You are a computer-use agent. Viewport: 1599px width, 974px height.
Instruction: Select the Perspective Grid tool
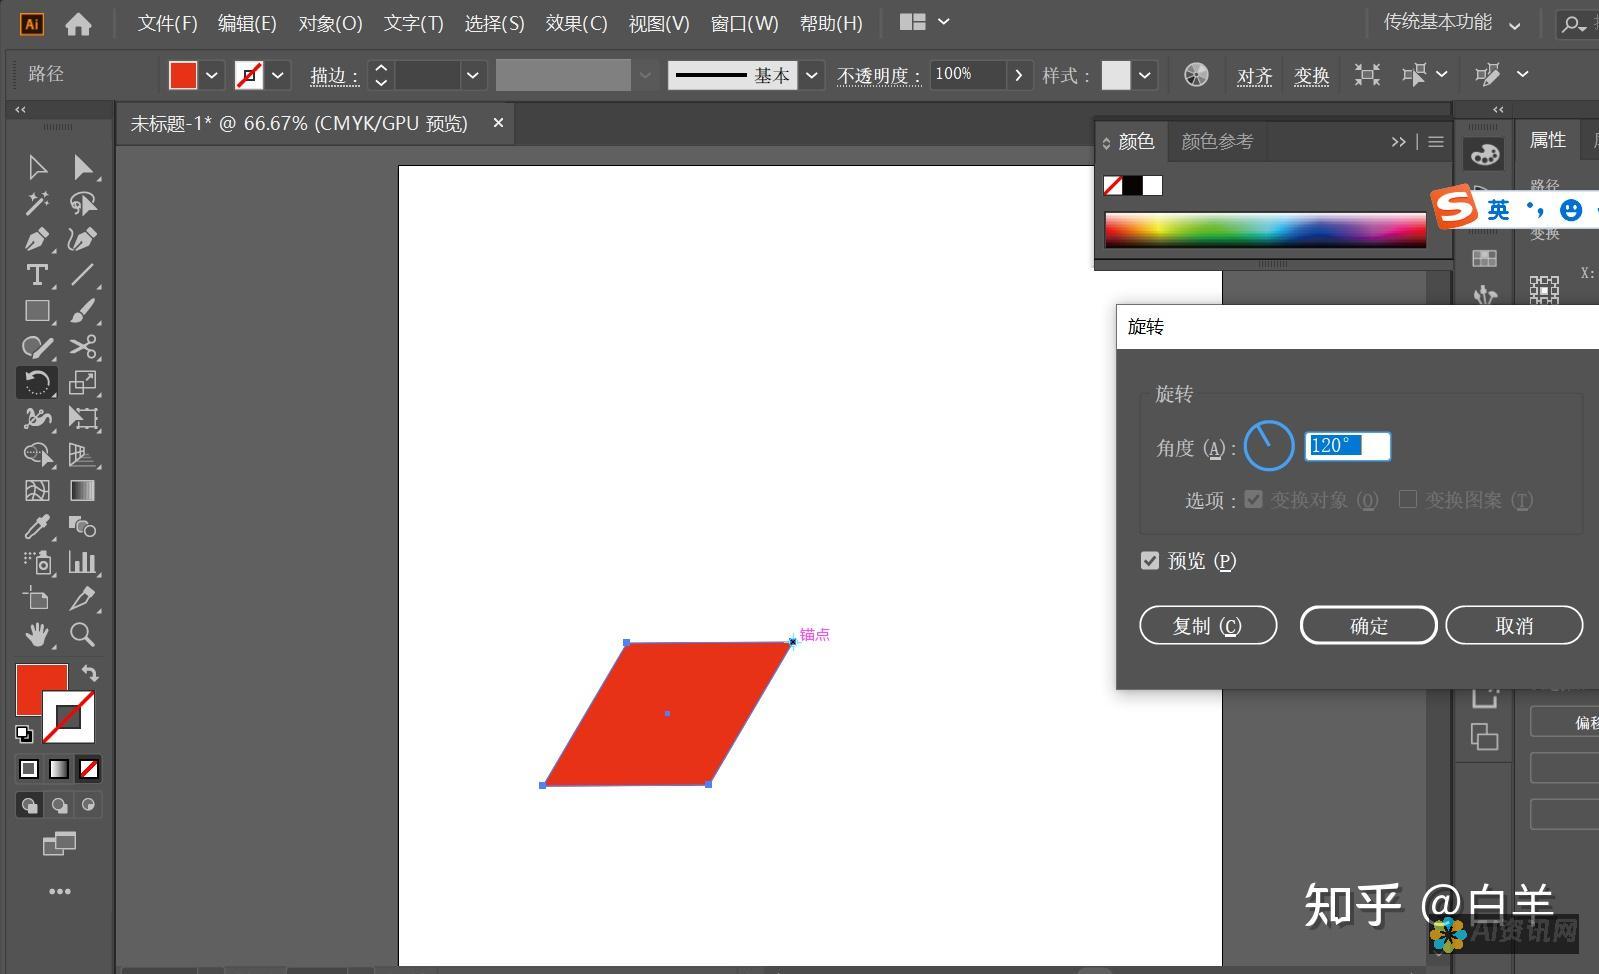coord(83,455)
